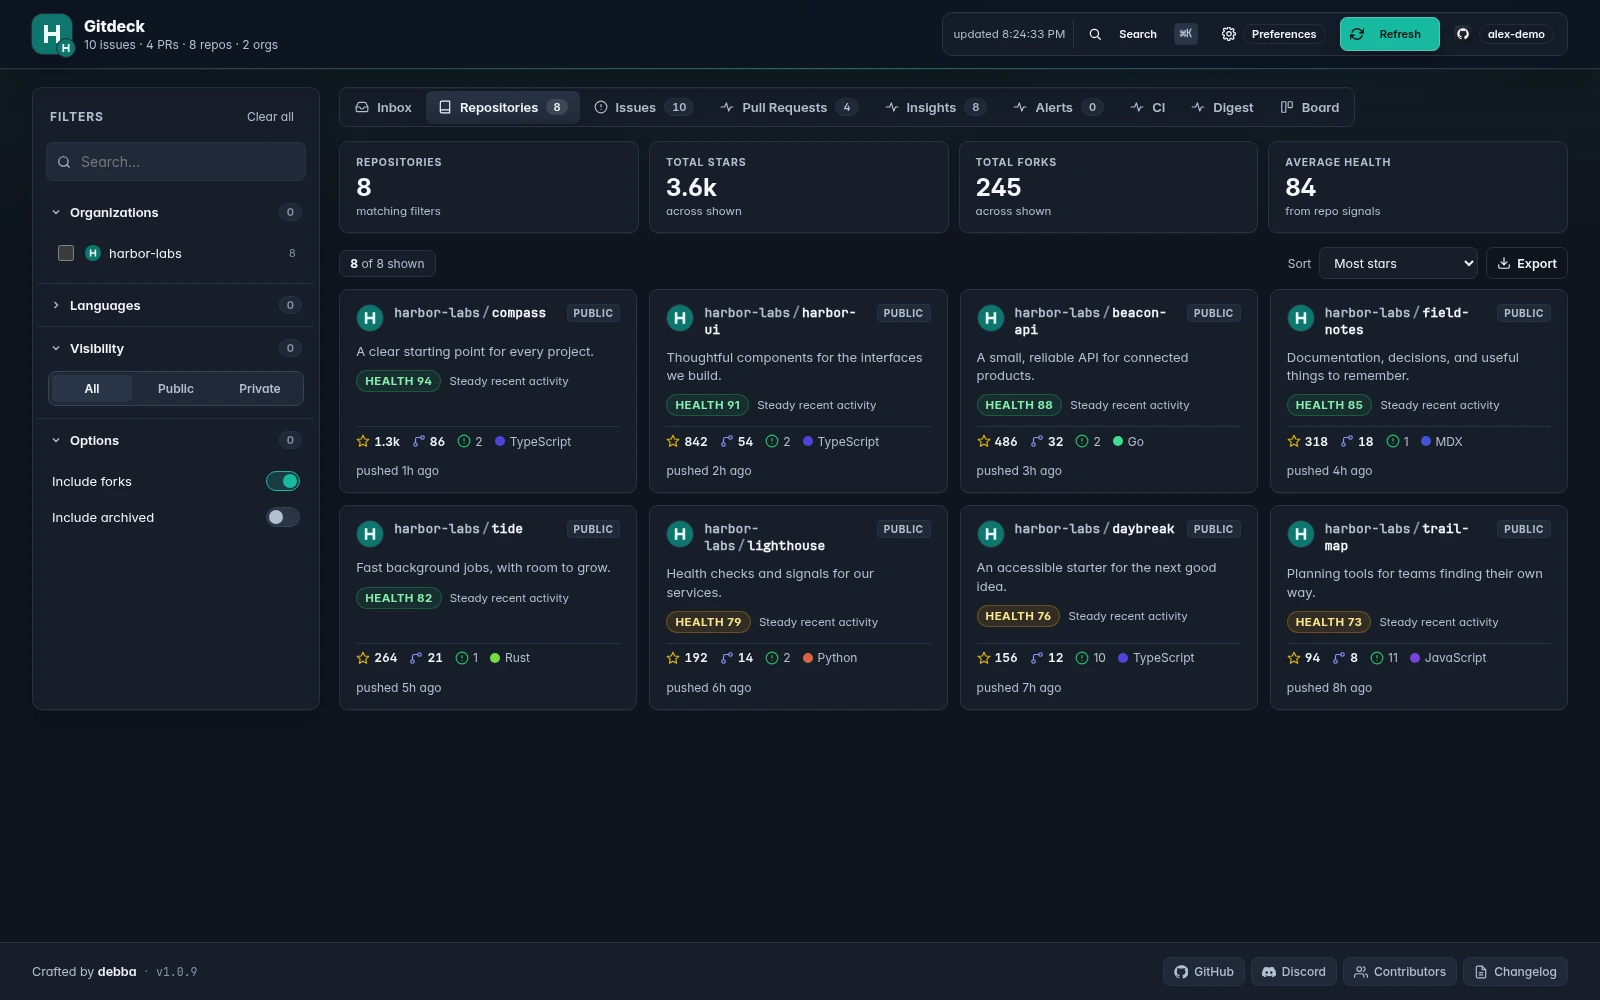Click the field-notes repository avatar icon
This screenshot has height=1000, width=1600.
pyautogui.click(x=1300, y=318)
